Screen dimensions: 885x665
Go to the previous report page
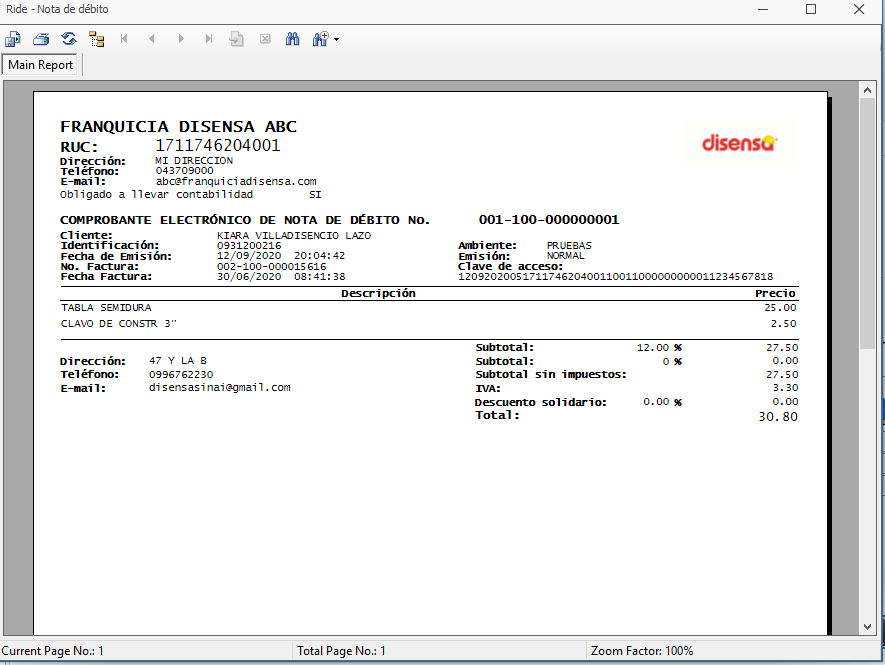click(152, 39)
